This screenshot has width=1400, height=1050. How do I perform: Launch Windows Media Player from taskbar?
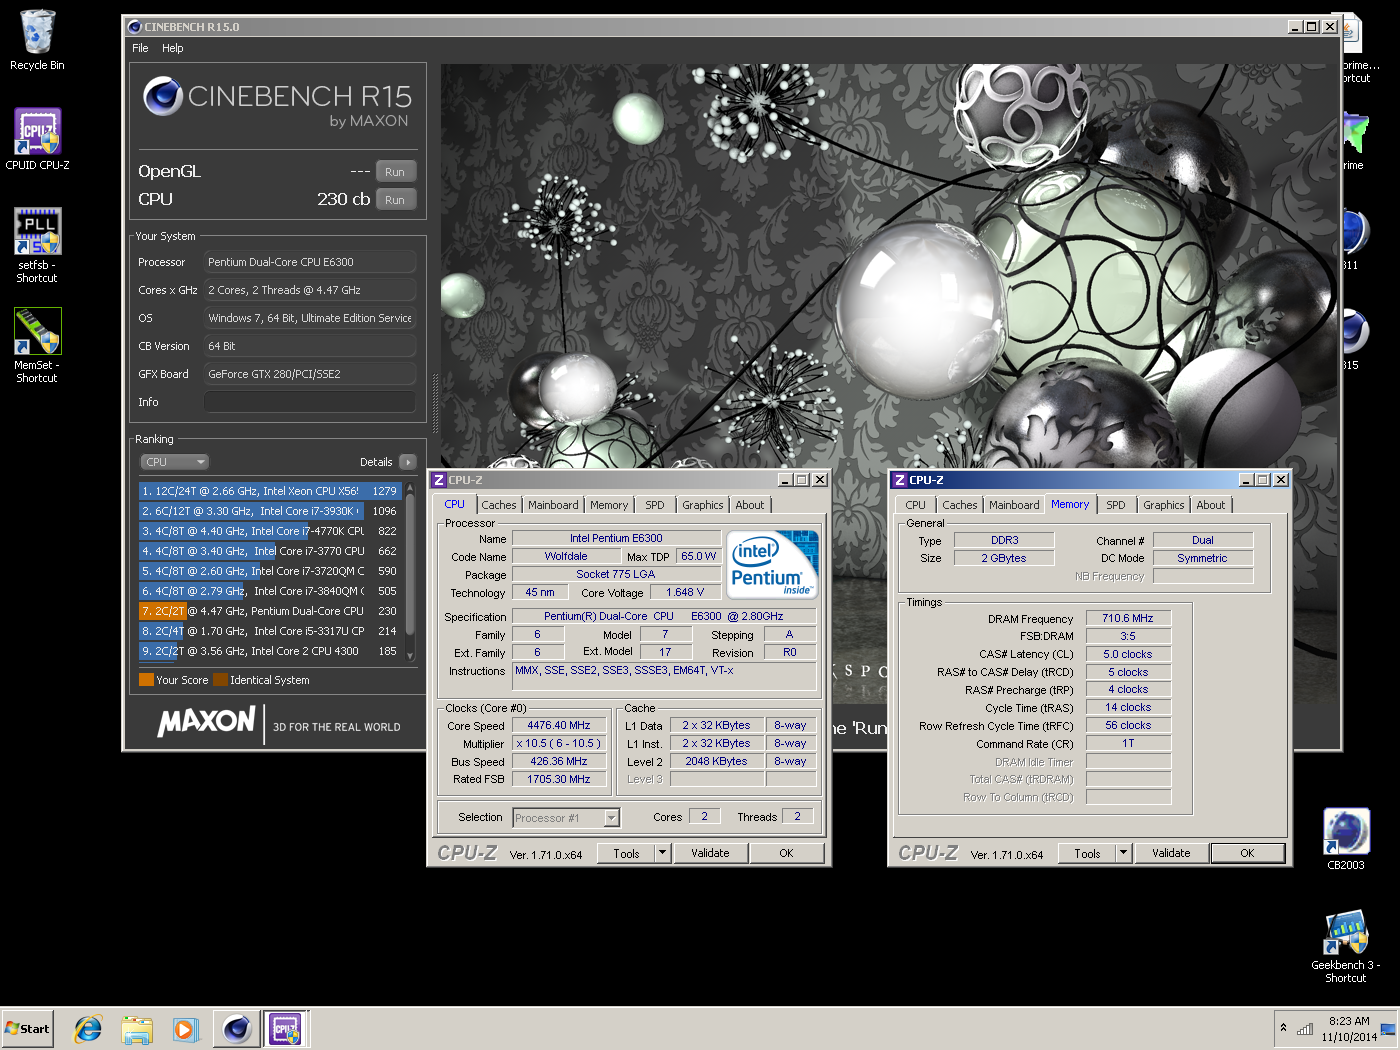click(186, 1029)
